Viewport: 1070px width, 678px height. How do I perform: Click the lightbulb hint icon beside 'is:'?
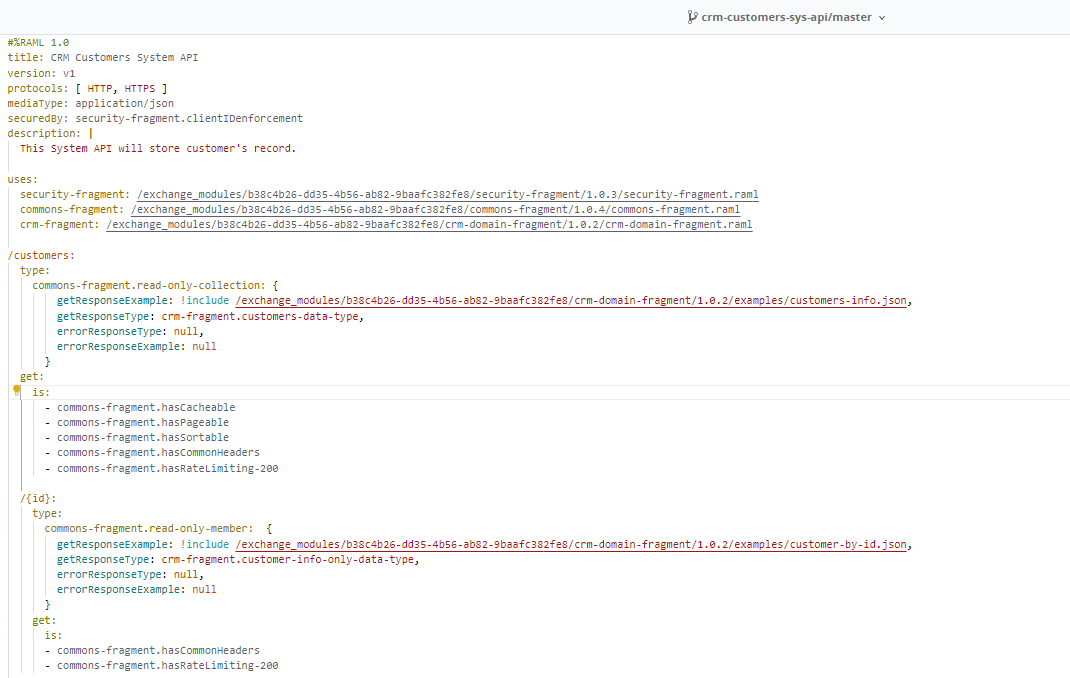[17, 390]
